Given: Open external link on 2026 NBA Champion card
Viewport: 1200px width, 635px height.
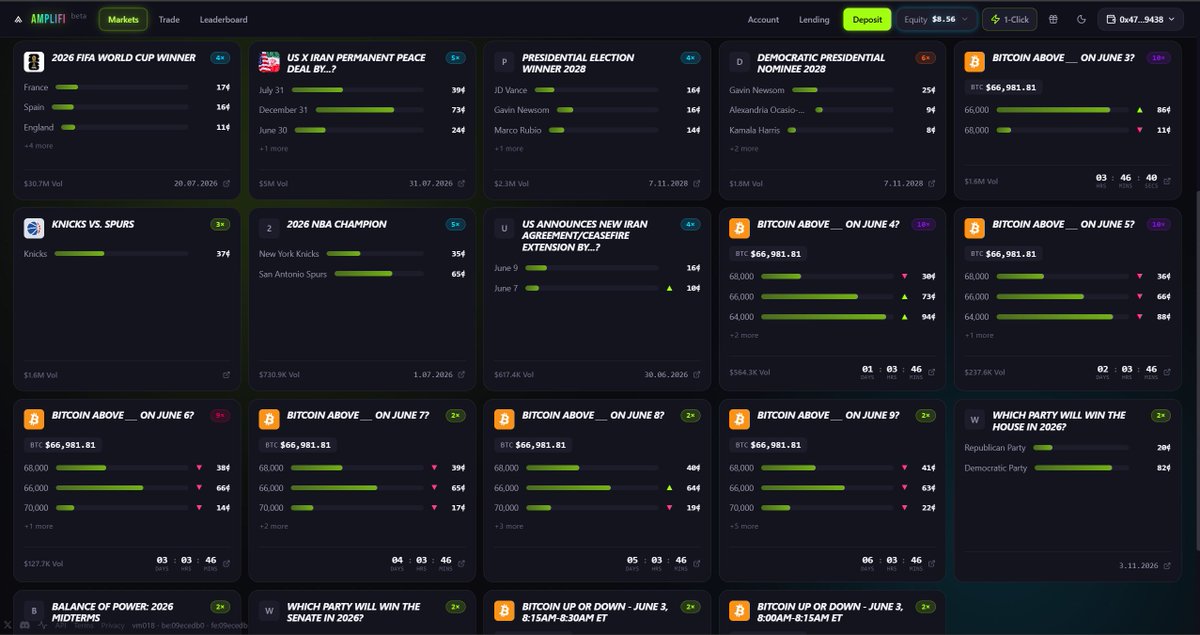Looking at the screenshot, I should pyautogui.click(x=461, y=375).
